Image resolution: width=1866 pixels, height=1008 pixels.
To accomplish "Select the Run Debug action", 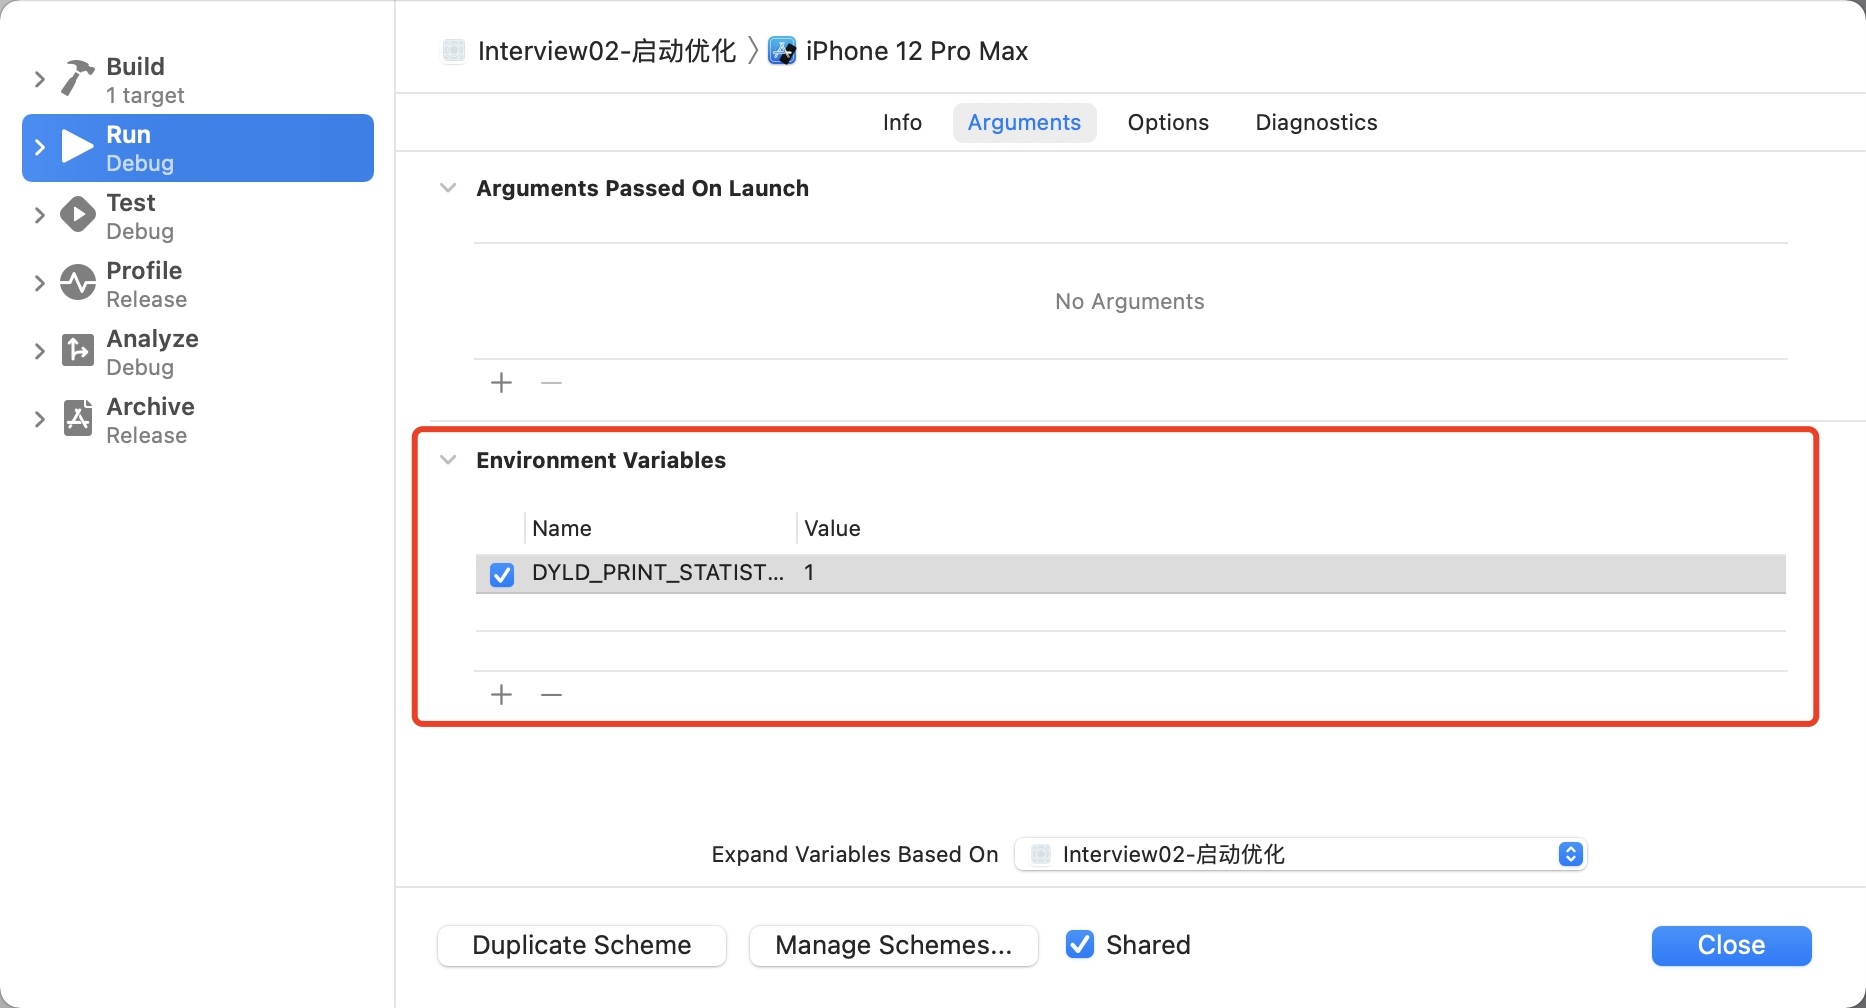I will point(198,148).
